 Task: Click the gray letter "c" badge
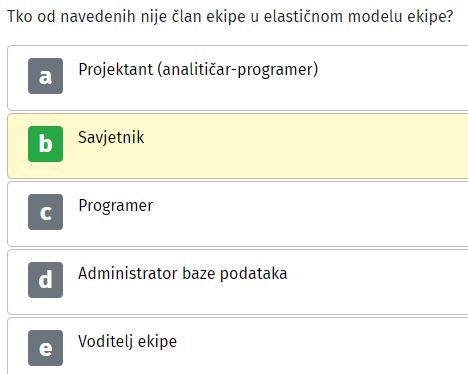pos(45,212)
